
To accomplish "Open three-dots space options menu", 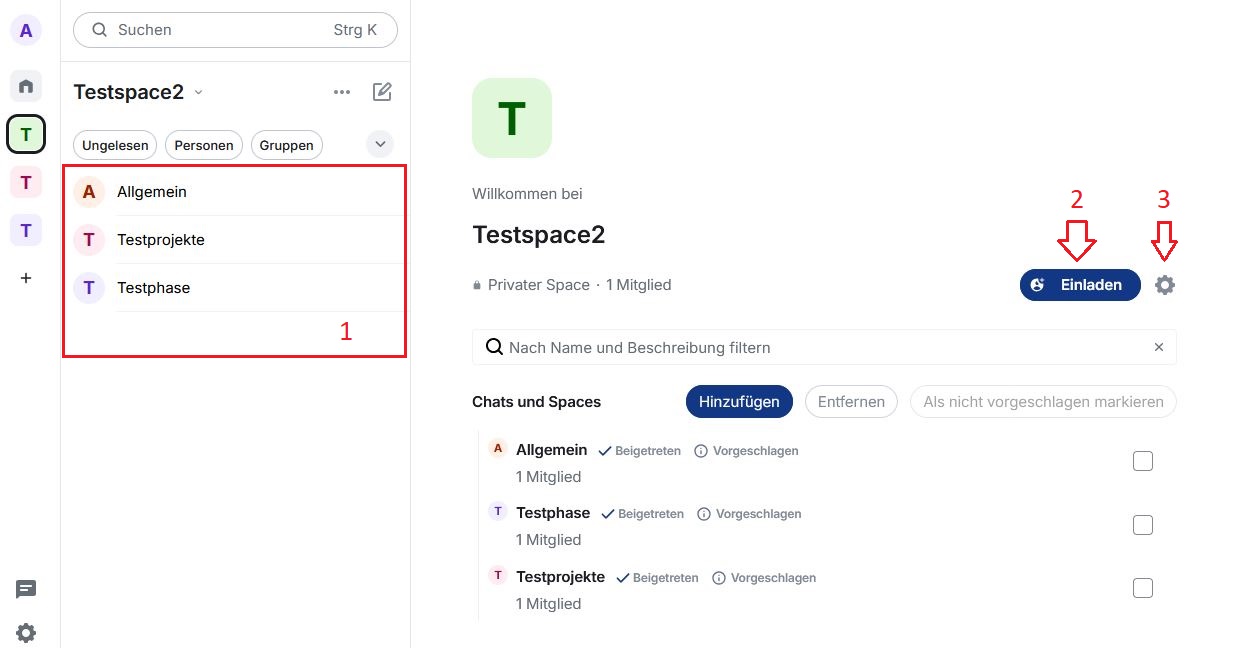I will pyautogui.click(x=342, y=92).
